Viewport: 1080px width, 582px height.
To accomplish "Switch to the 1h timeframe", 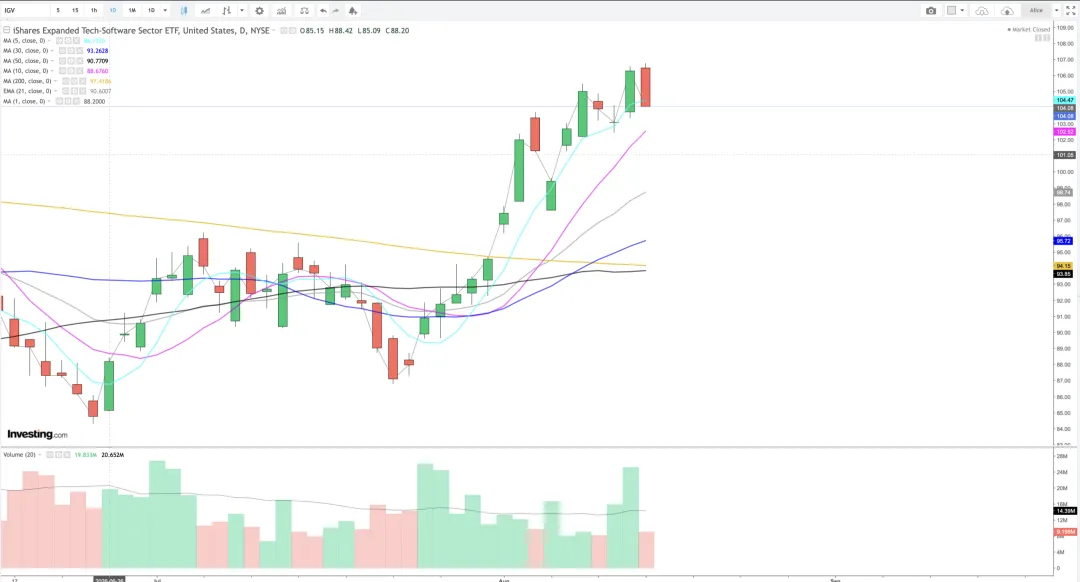I will click(x=94, y=10).
